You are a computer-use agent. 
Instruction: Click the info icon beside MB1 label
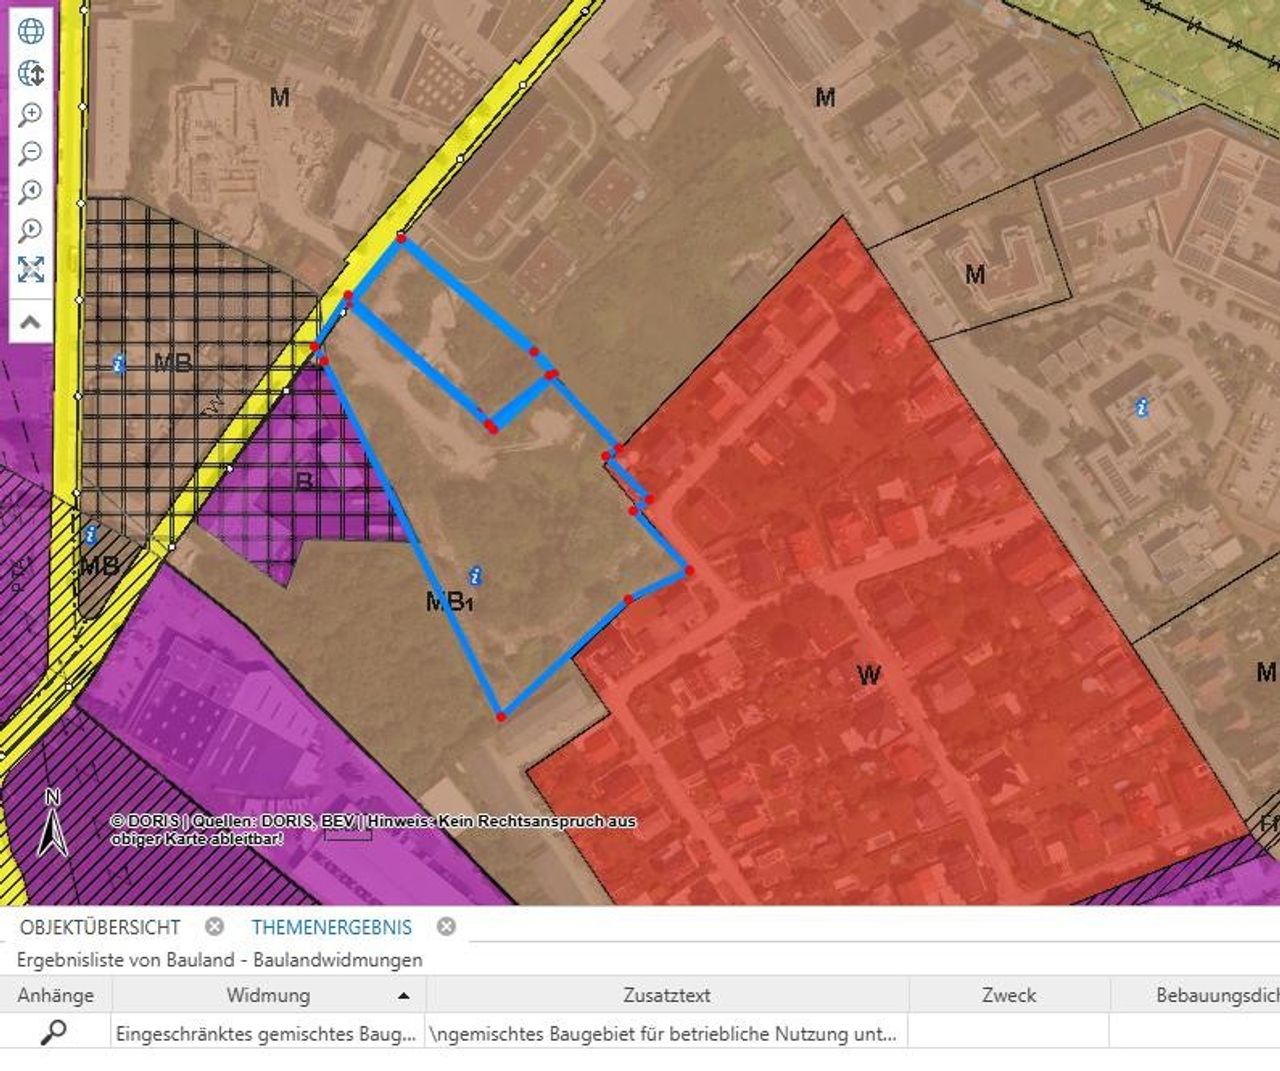click(x=476, y=576)
